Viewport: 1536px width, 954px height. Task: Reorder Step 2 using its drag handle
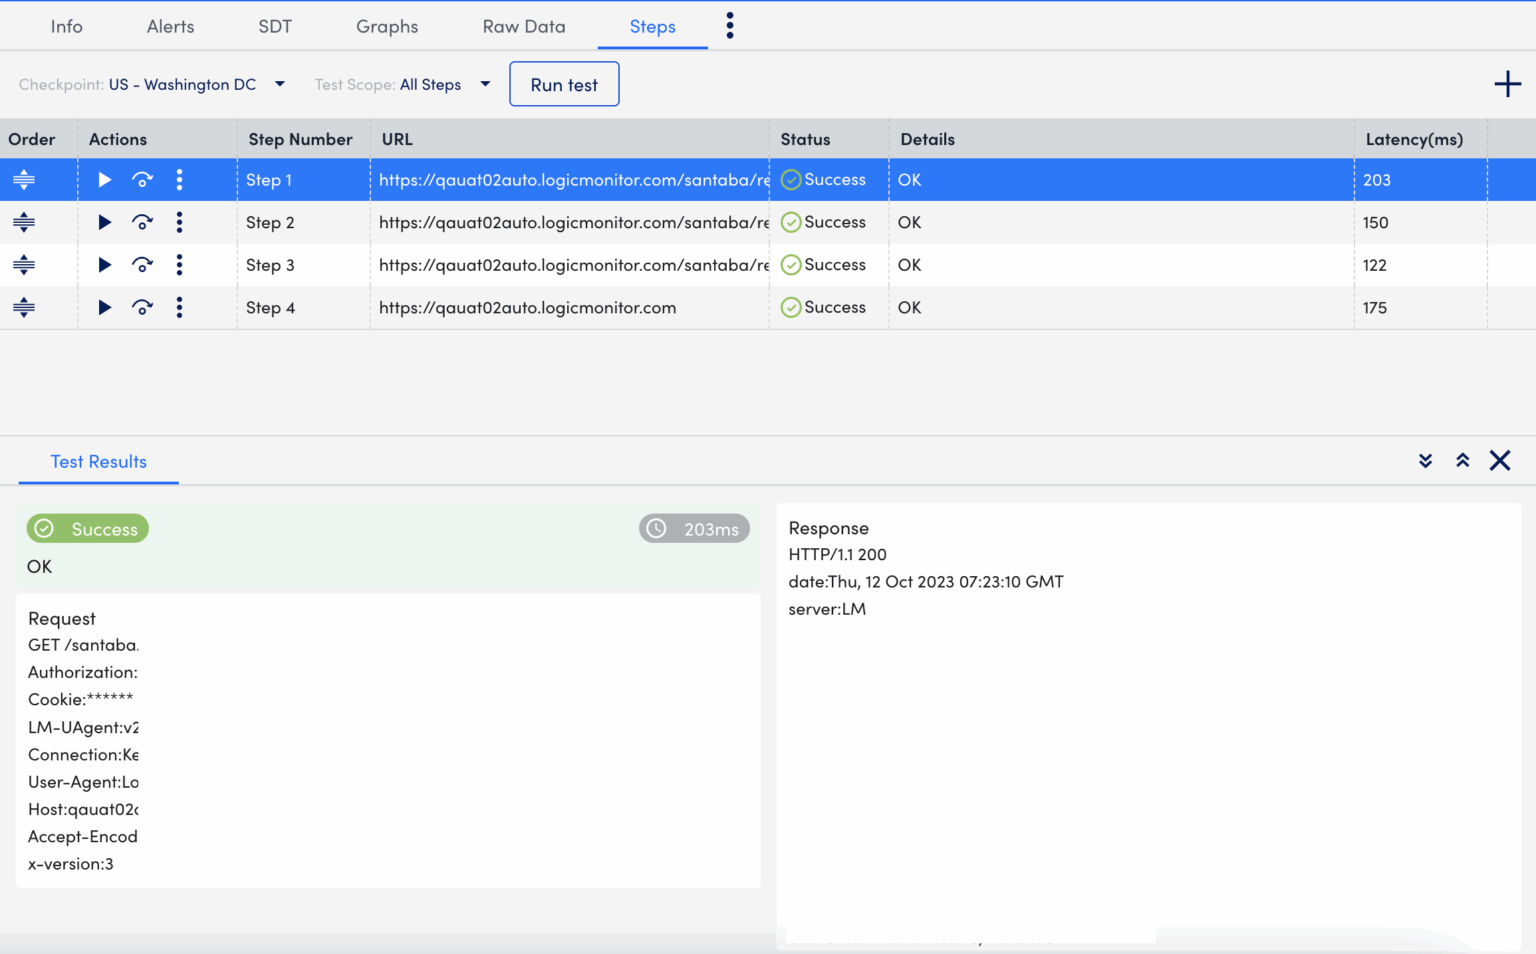click(24, 222)
